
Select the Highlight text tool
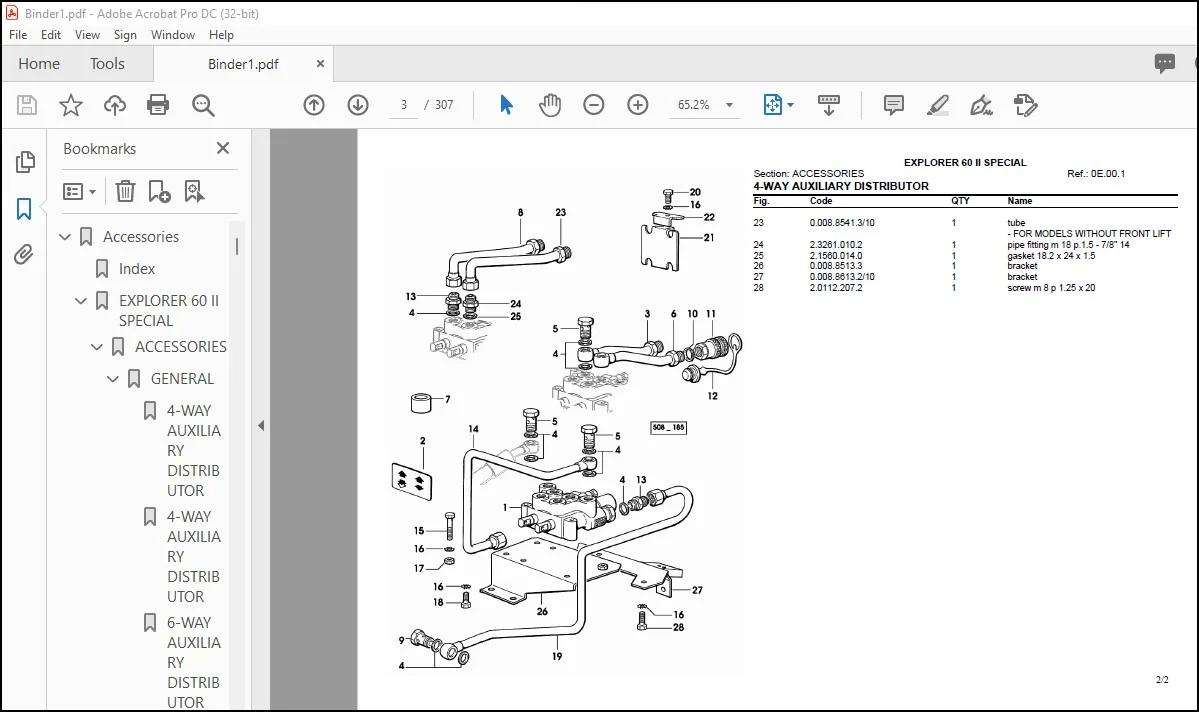click(937, 105)
